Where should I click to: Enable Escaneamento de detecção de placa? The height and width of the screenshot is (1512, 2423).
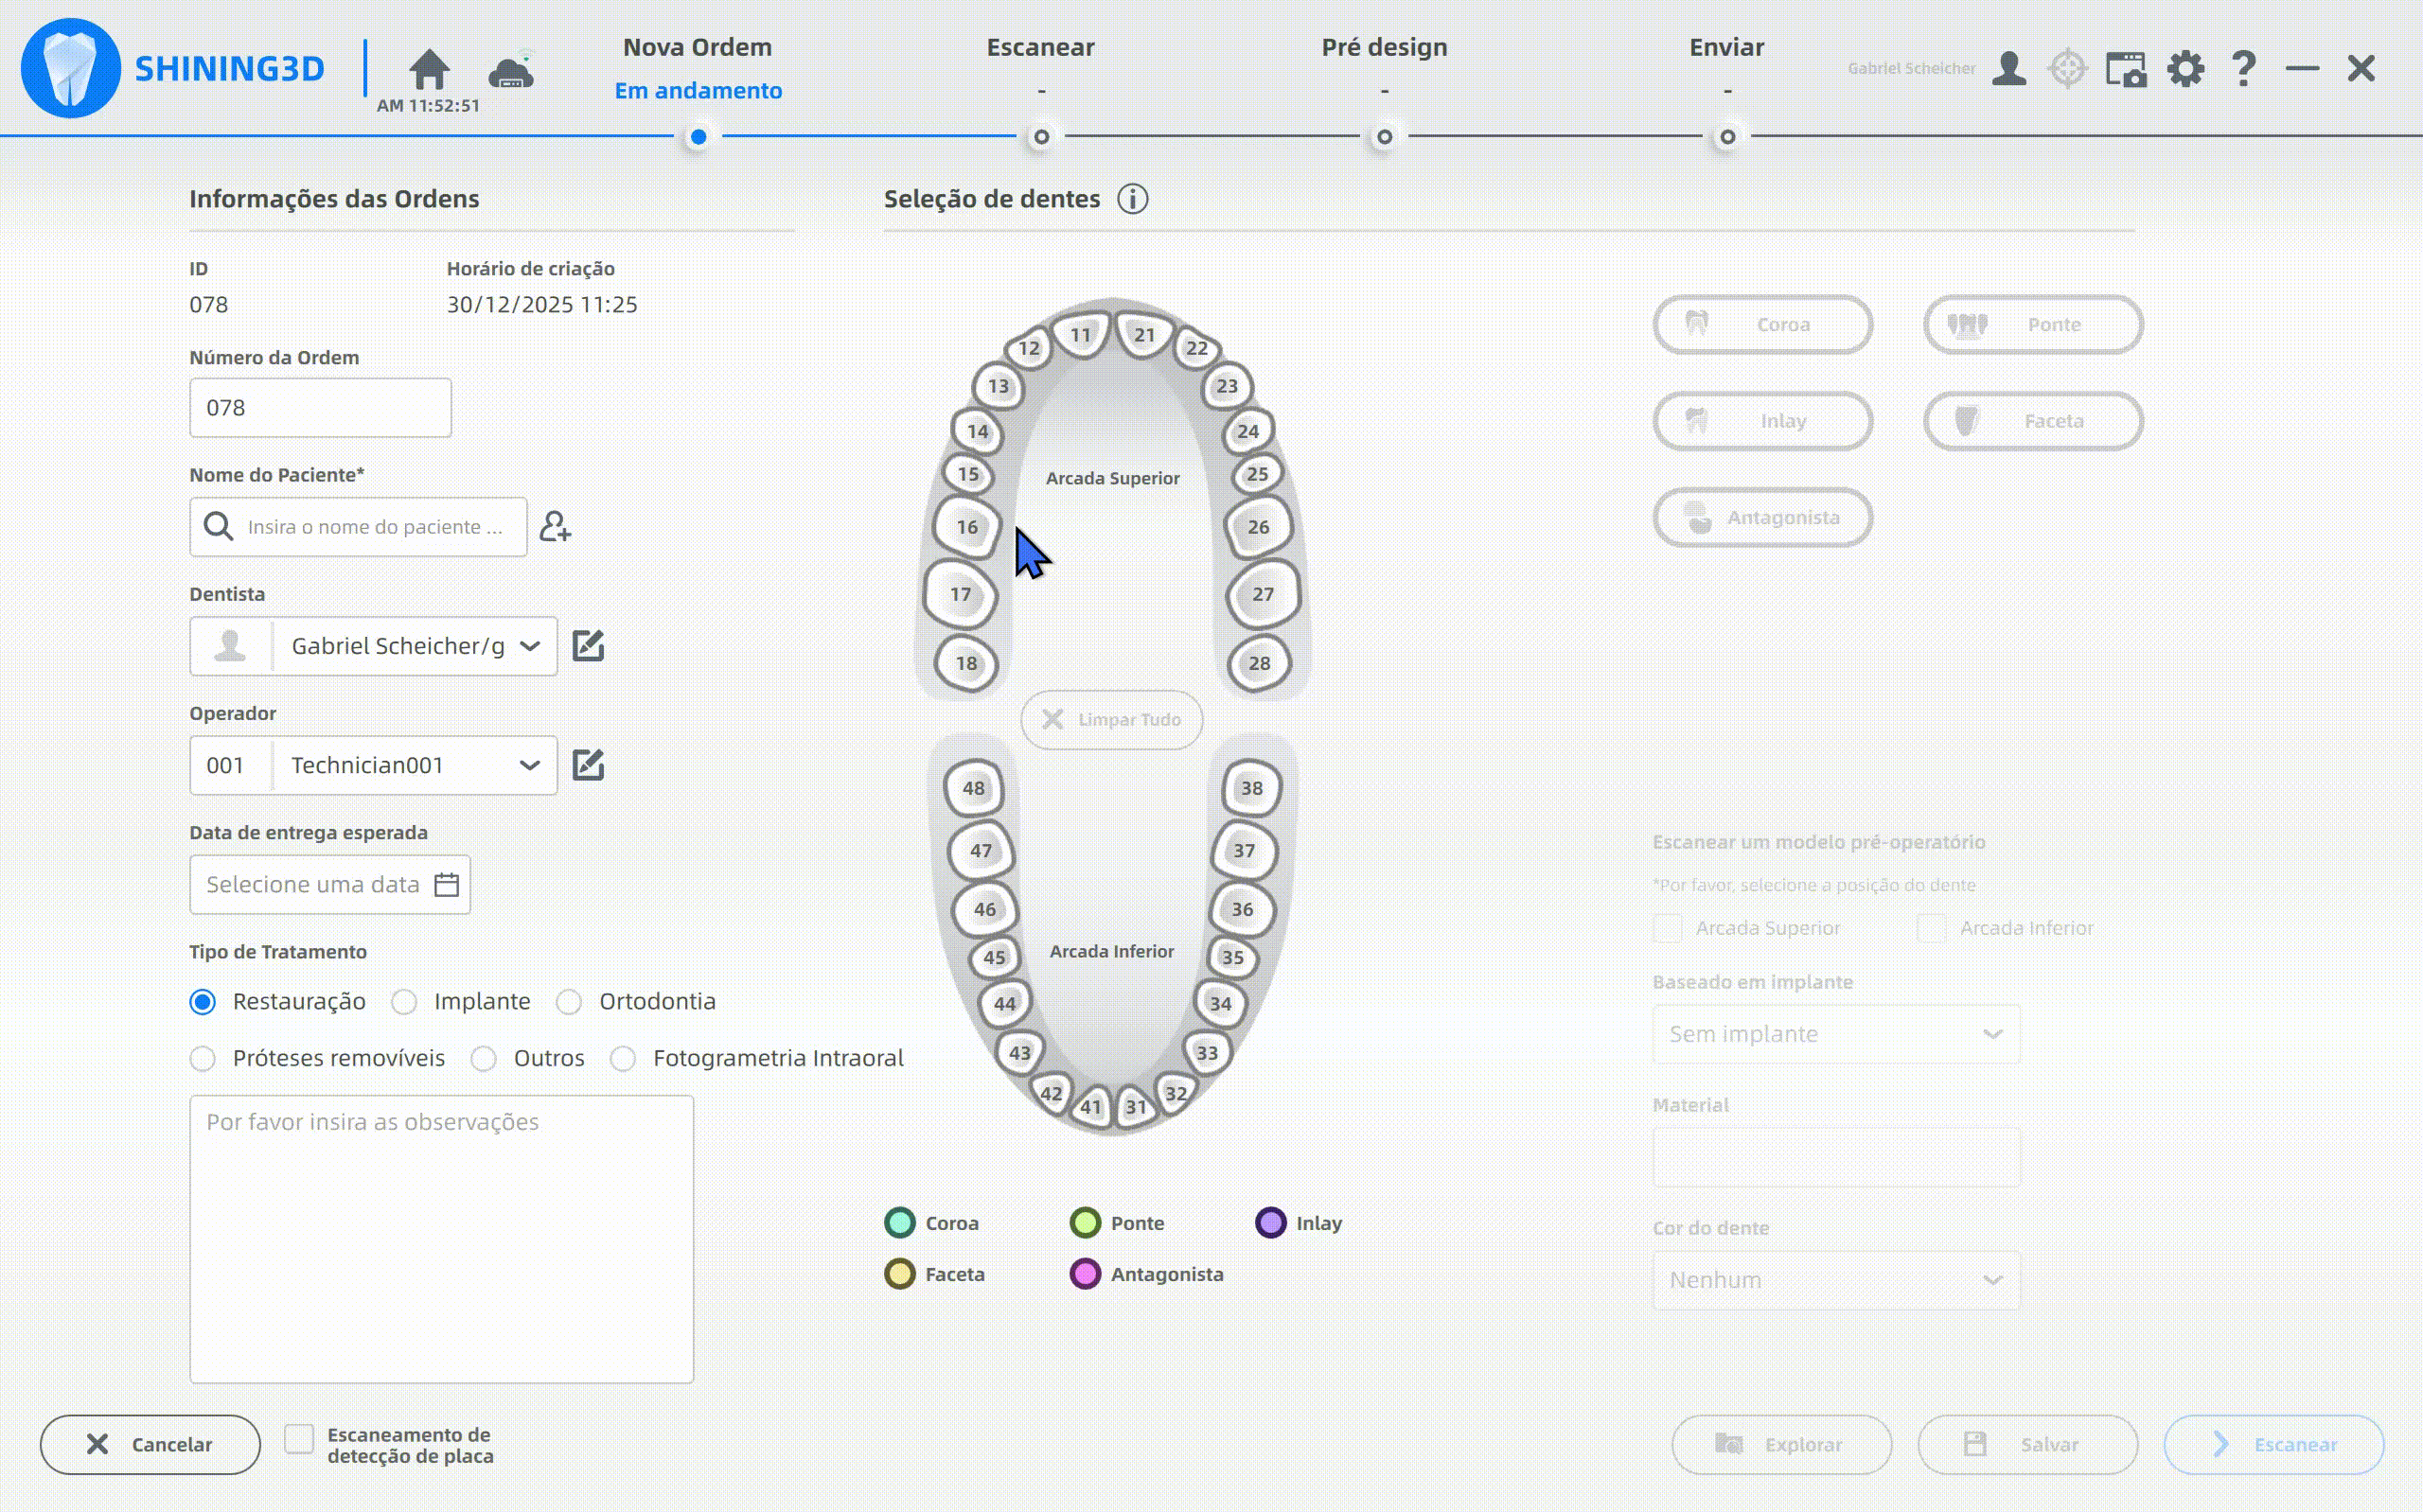tap(299, 1439)
